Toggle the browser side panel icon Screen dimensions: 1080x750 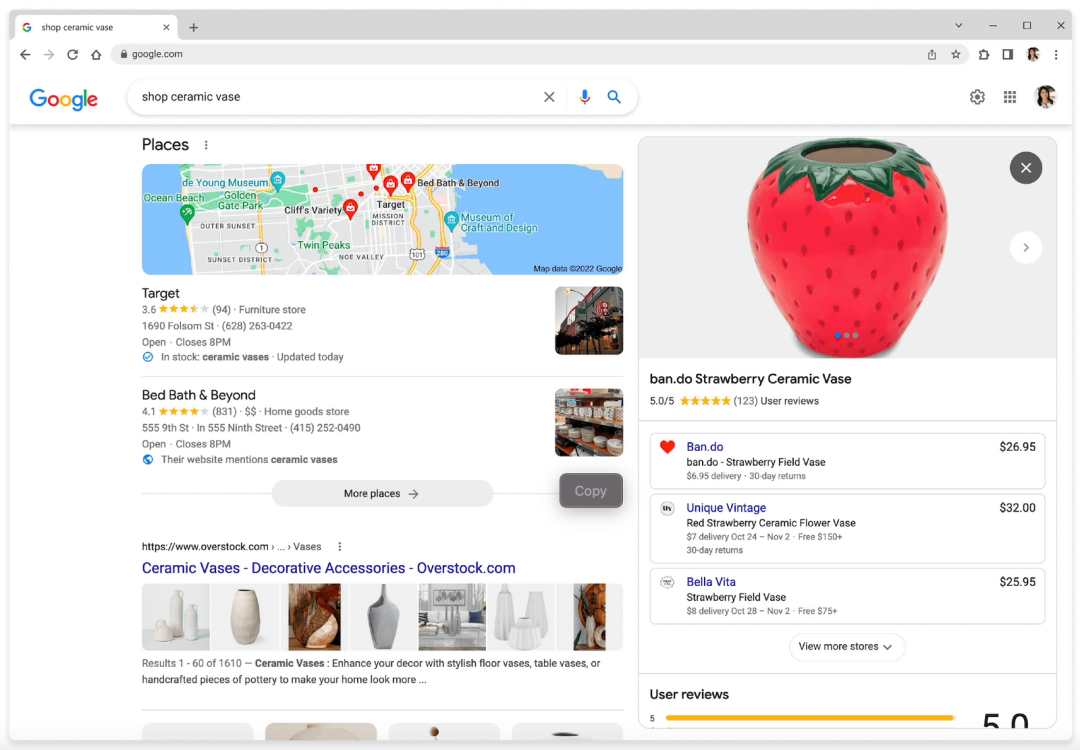pyautogui.click(x=1008, y=54)
